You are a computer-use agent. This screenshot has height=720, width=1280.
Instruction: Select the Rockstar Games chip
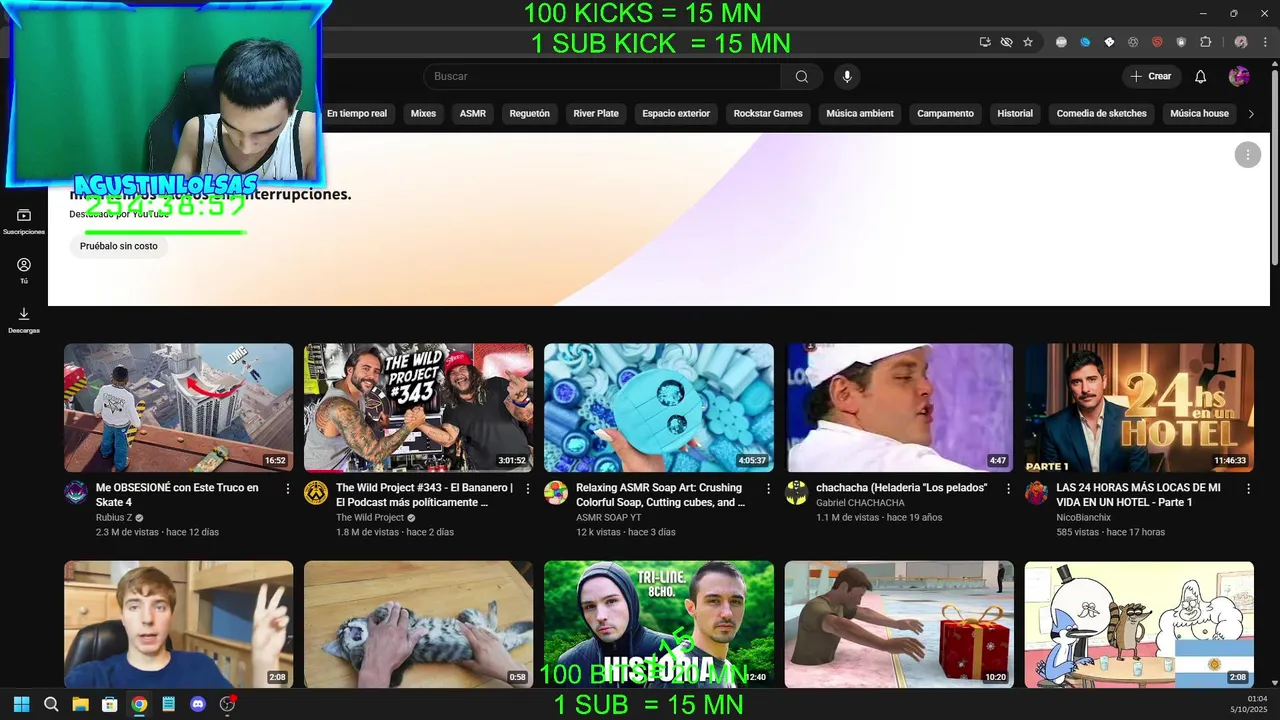(x=768, y=114)
